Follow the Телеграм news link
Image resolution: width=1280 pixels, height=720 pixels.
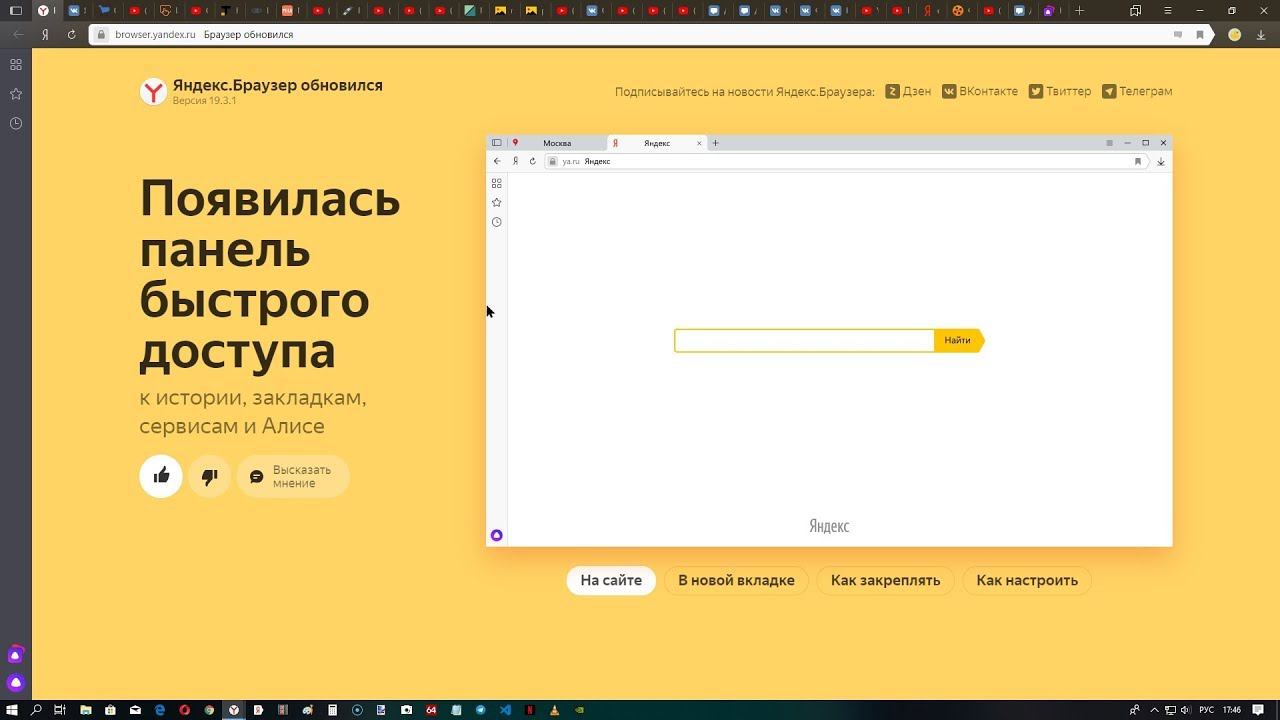coord(1137,91)
